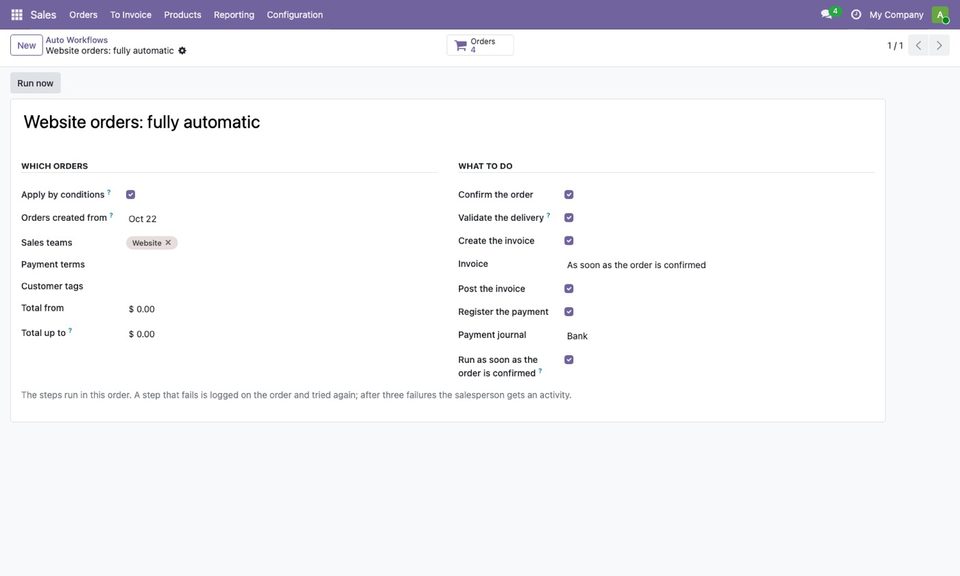Image resolution: width=960 pixels, height=576 pixels.
Task: Show help for Orders created from
Action: click(x=111, y=215)
